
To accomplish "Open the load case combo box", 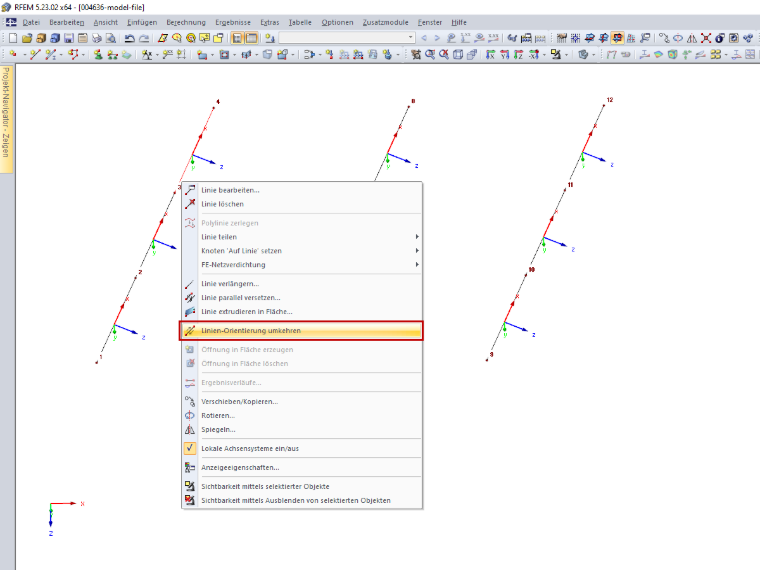I will 347,38.
